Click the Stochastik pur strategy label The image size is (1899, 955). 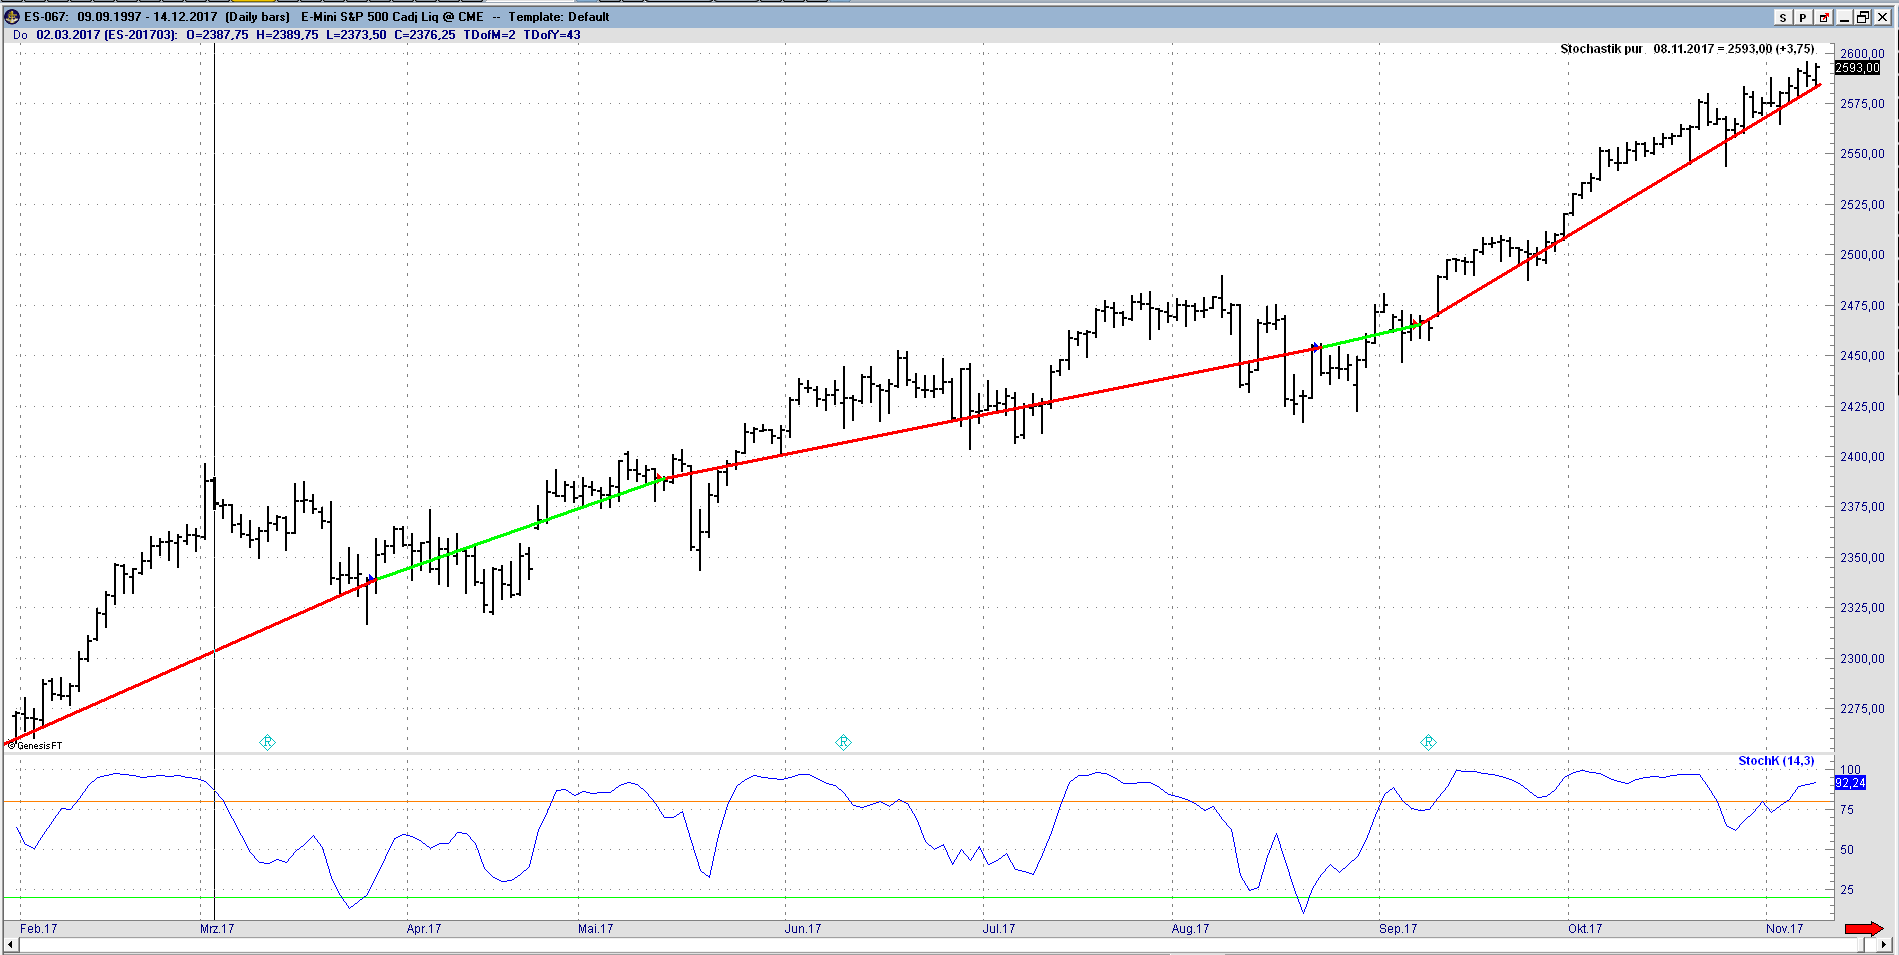1601,49
